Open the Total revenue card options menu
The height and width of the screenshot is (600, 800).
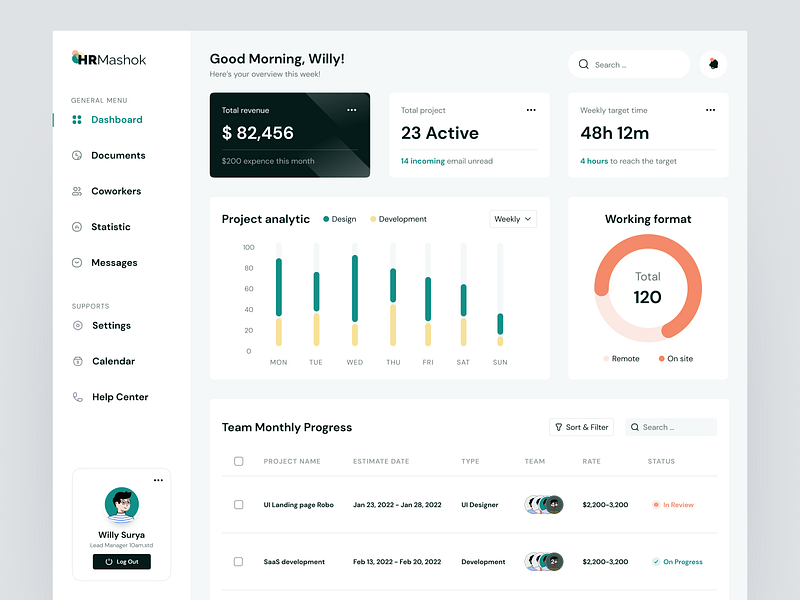coord(351,109)
